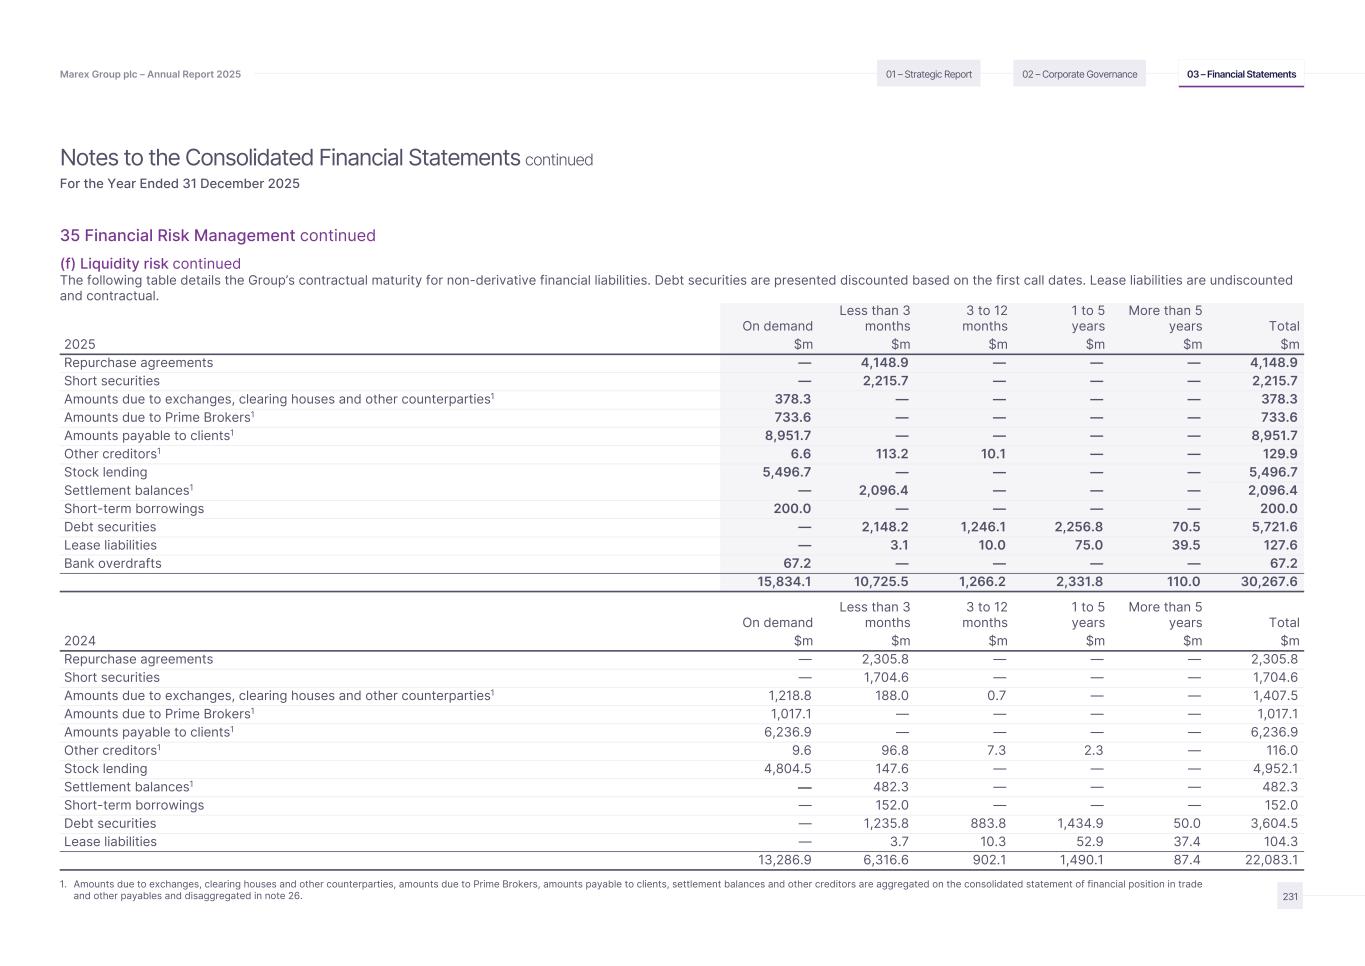Click the Notes to the Consolidated Financial Statements title
The width and height of the screenshot is (1365, 966).
tap(290, 158)
